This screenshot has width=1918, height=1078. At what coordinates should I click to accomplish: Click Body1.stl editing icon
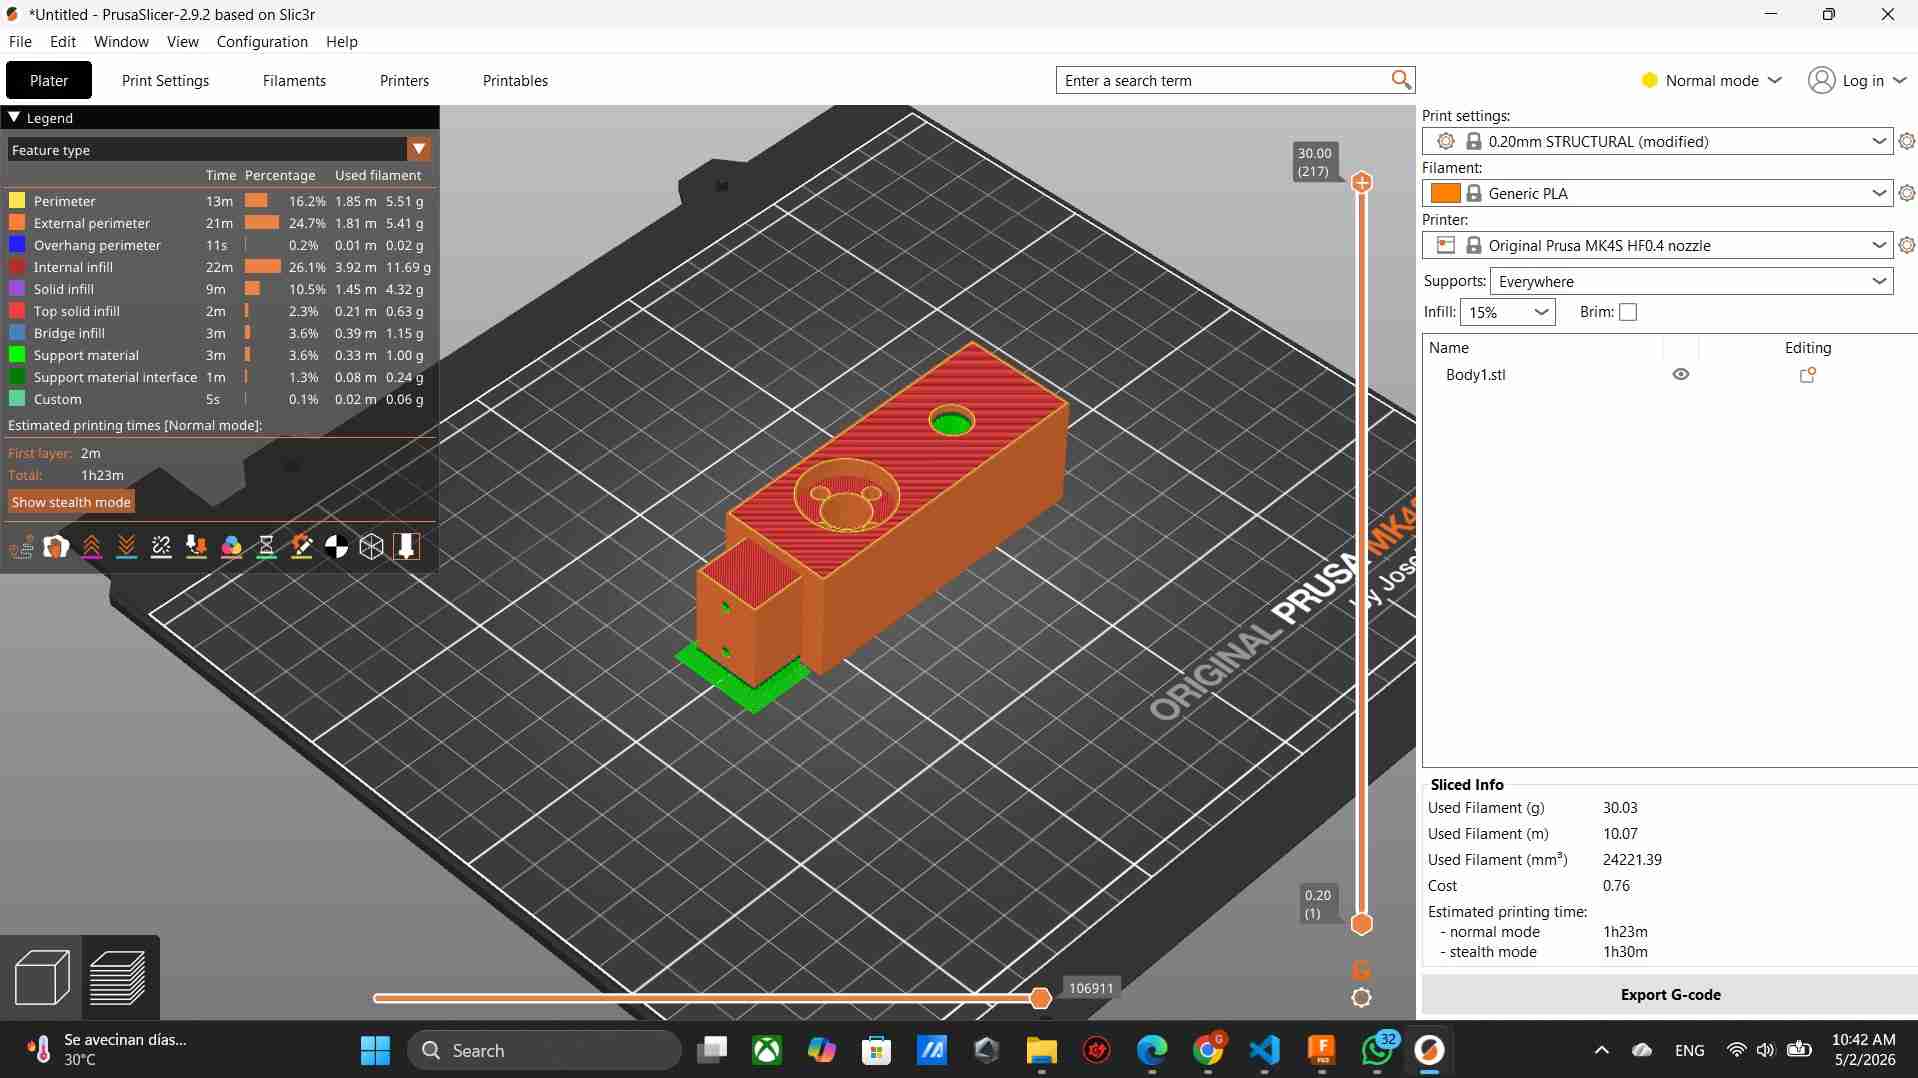pyautogui.click(x=1807, y=375)
